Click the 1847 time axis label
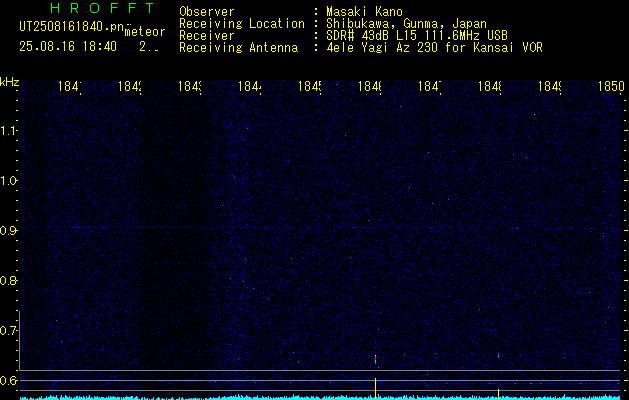The height and width of the screenshot is (400, 629). [430, 86]
